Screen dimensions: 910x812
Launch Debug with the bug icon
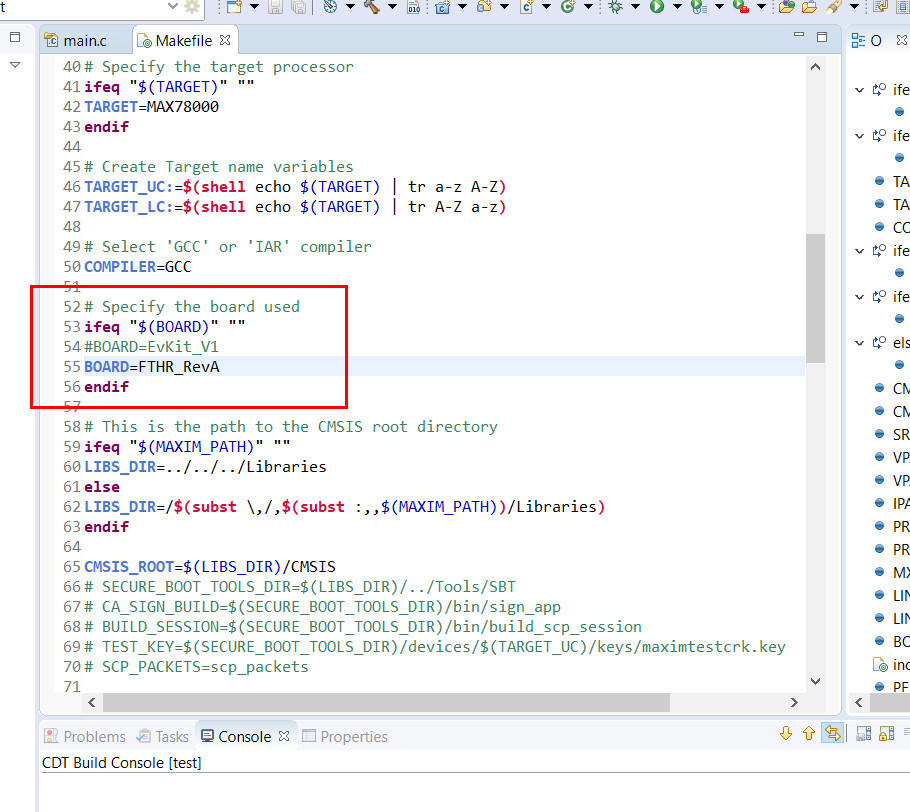tap(616, 6)
